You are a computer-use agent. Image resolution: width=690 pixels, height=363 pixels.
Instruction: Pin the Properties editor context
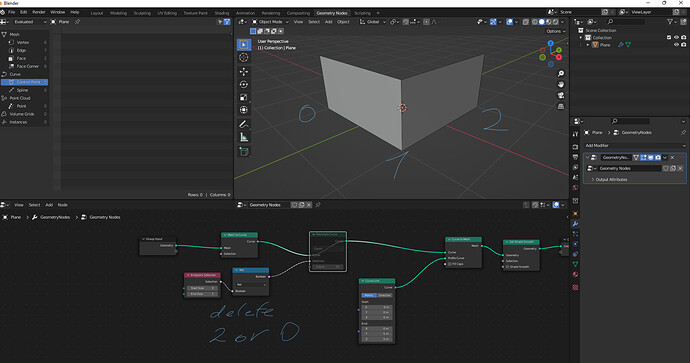[683, 132]
